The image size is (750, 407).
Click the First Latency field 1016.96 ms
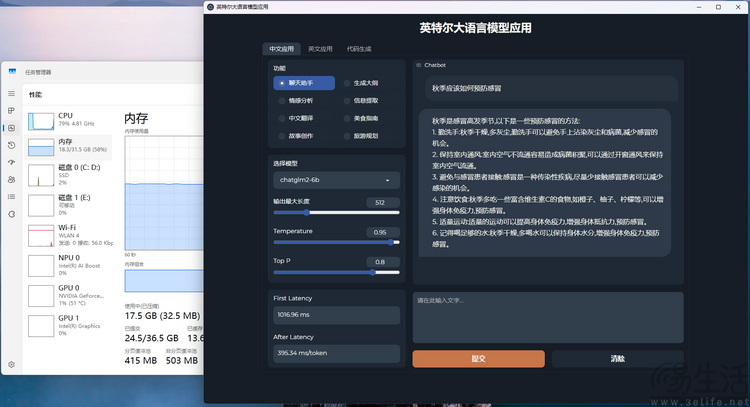click(x=336, y=315)
